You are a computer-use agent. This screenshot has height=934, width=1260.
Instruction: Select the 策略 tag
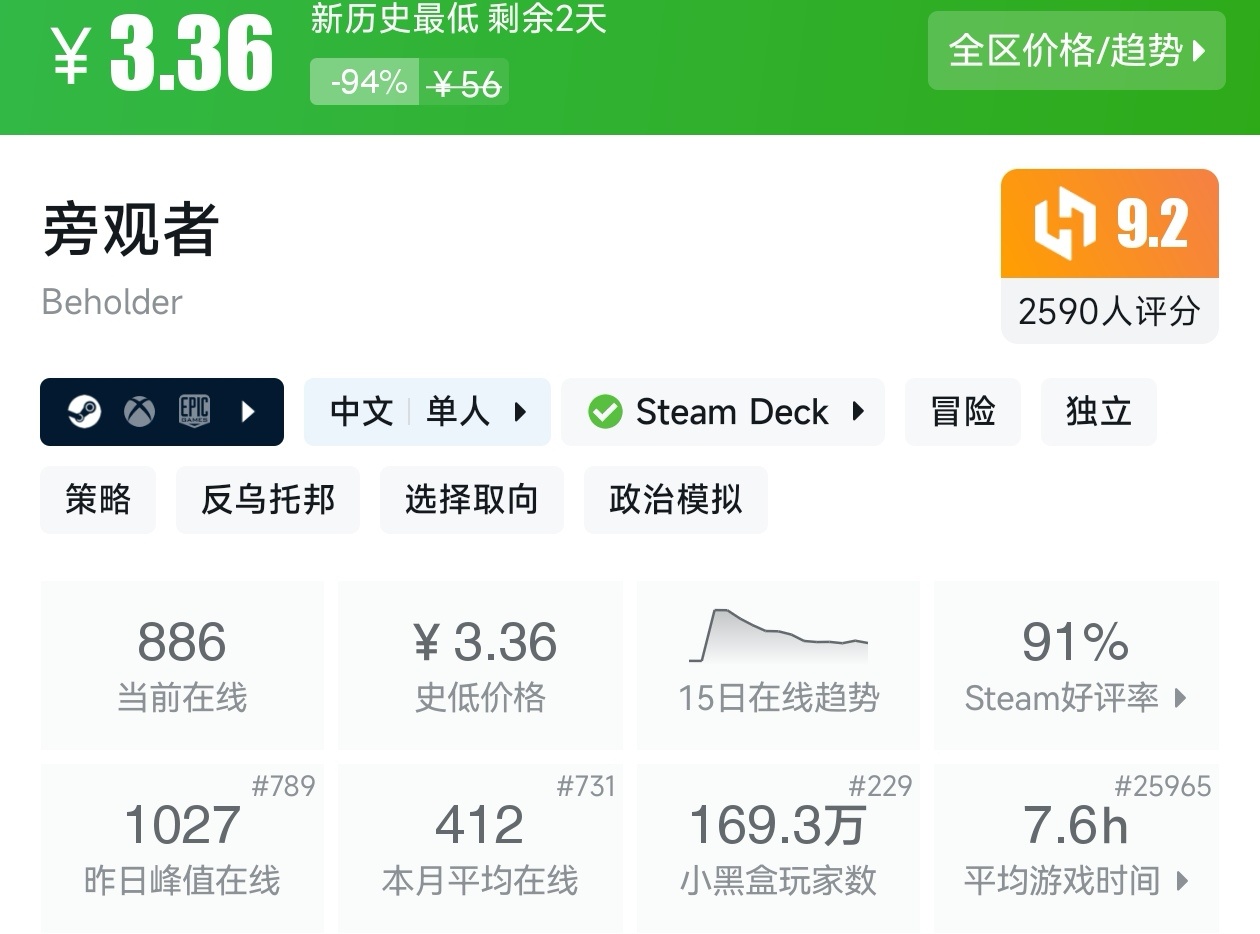pyautogui.click(x=97, y=500)
